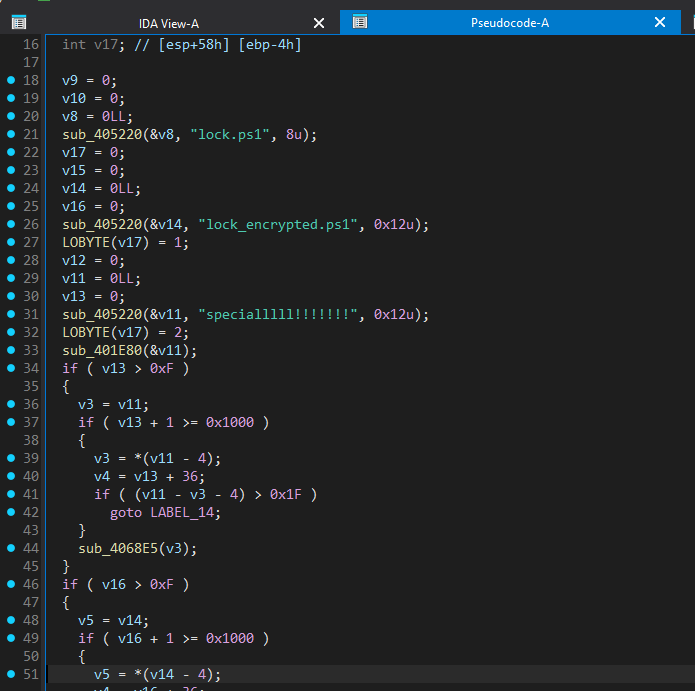
Task: Click 0x1000 constant on line 49
Action: point(230,638)
